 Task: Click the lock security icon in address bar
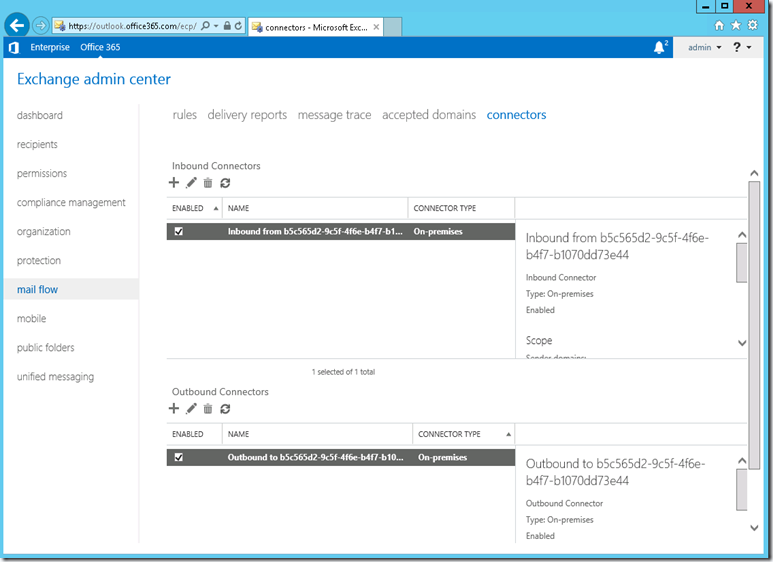click(227, 26)
